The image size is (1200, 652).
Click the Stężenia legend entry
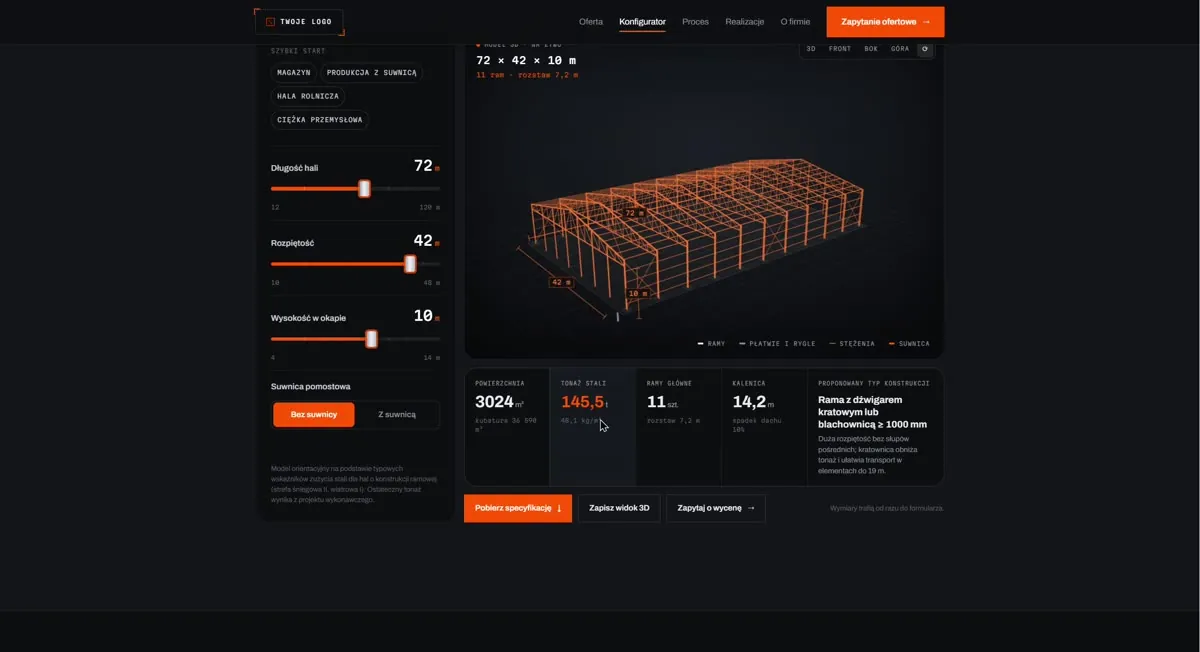[852, 344]
